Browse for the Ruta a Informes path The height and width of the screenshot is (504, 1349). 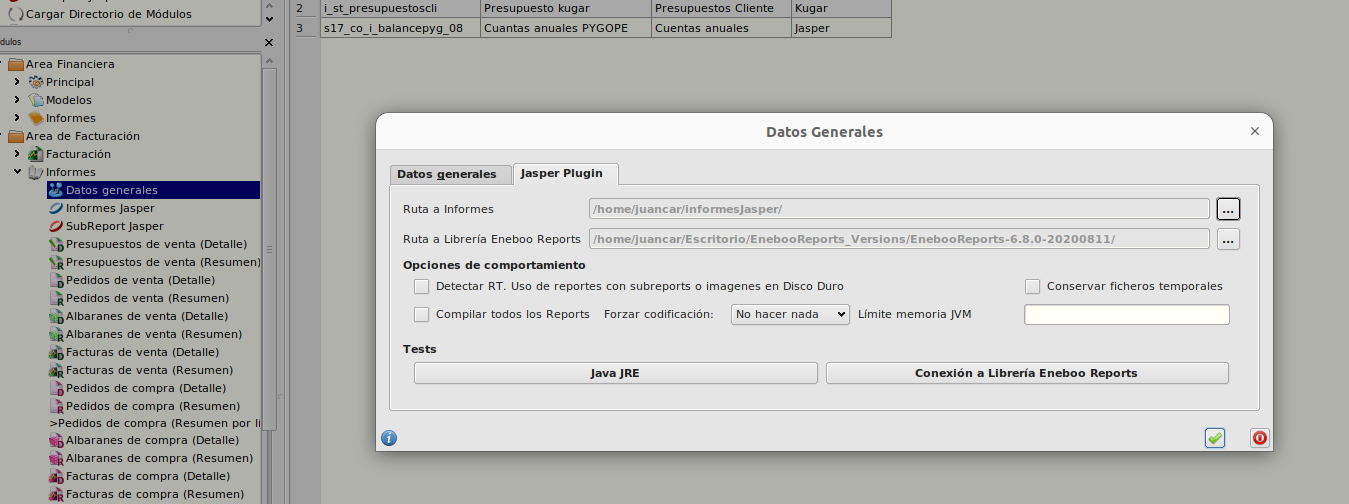[1229, 209]
